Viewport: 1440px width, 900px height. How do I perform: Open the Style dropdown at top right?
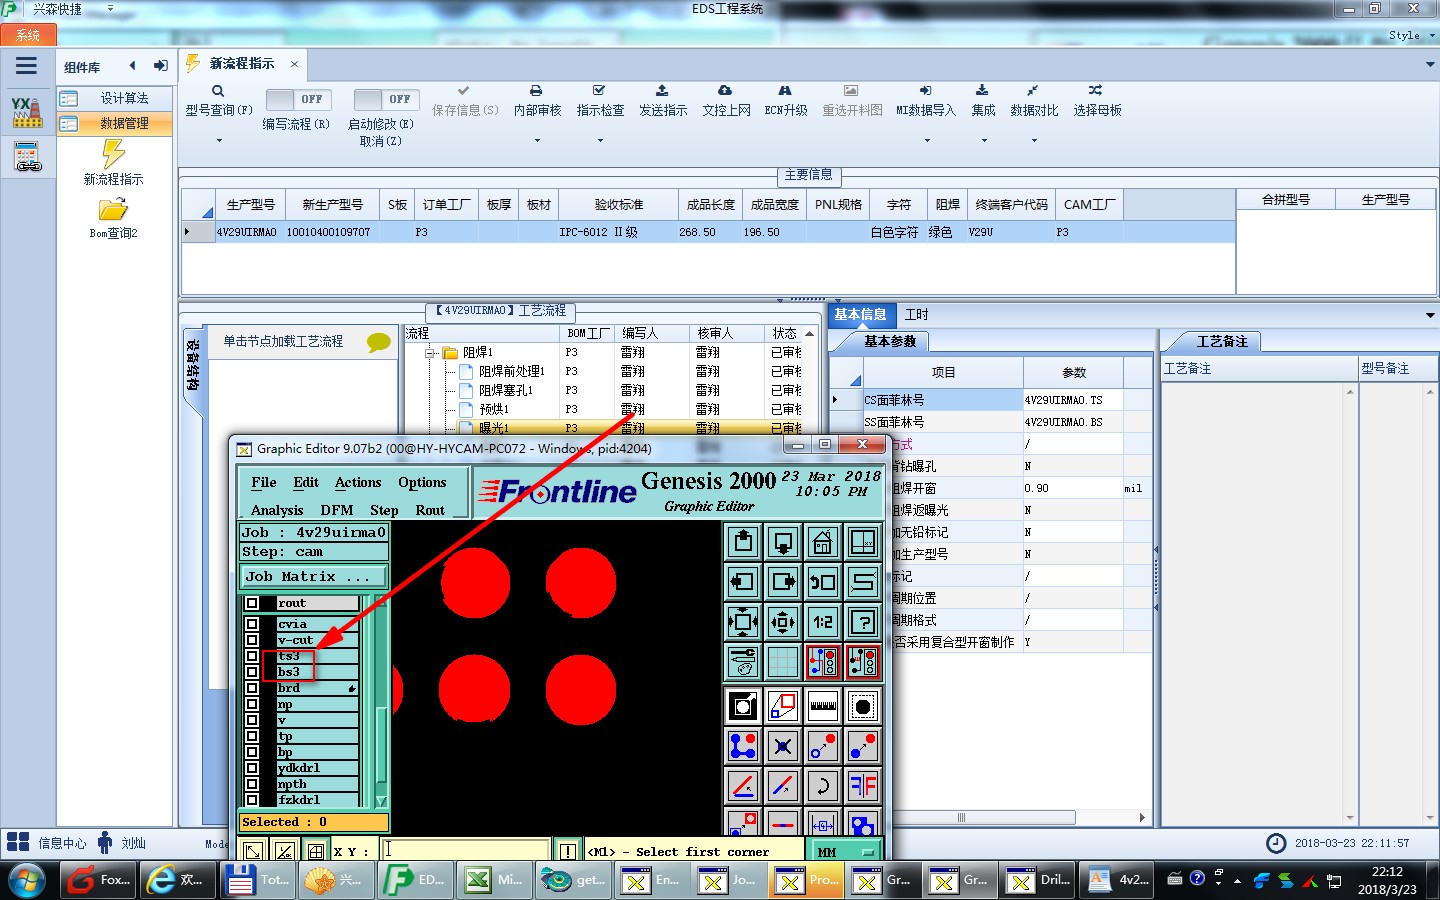point(1411,35)
